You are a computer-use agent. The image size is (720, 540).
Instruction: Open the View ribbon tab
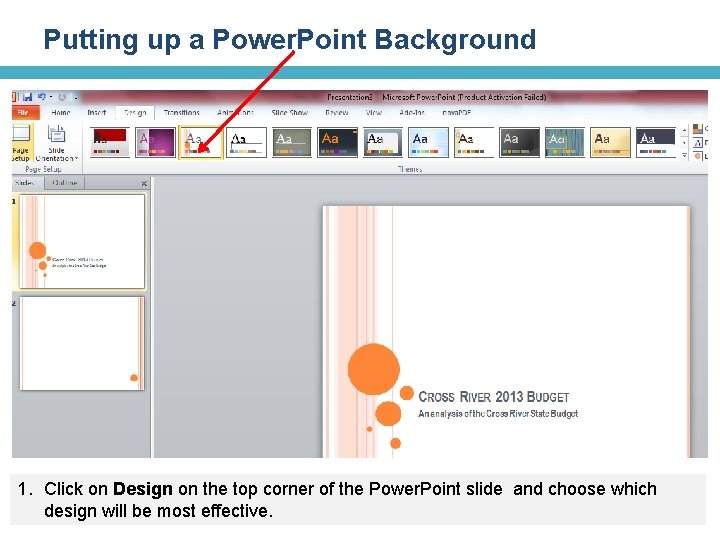(374, 112)
